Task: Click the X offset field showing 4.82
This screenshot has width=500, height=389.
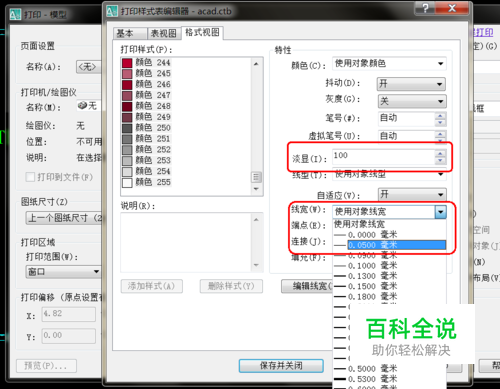Action: [x=68, y=314]
